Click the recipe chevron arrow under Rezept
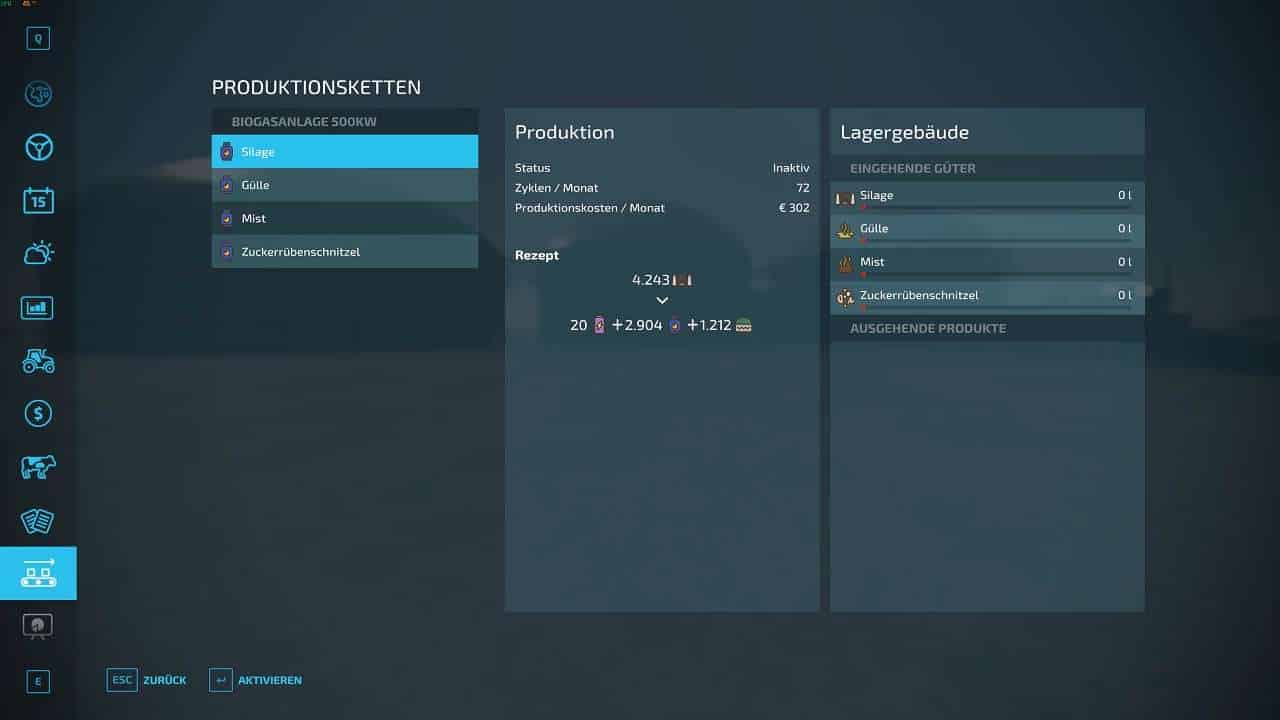 pyautogui.click(x=662, y=301)
